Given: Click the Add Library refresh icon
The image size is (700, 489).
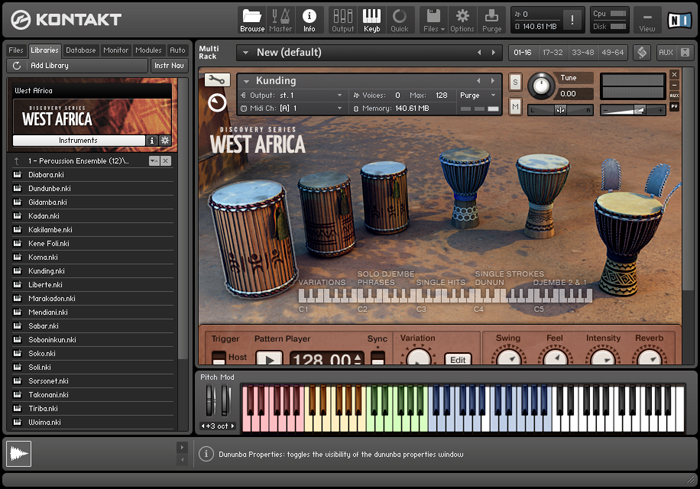Looking at the screenshot, I should (x=16, y=65).
